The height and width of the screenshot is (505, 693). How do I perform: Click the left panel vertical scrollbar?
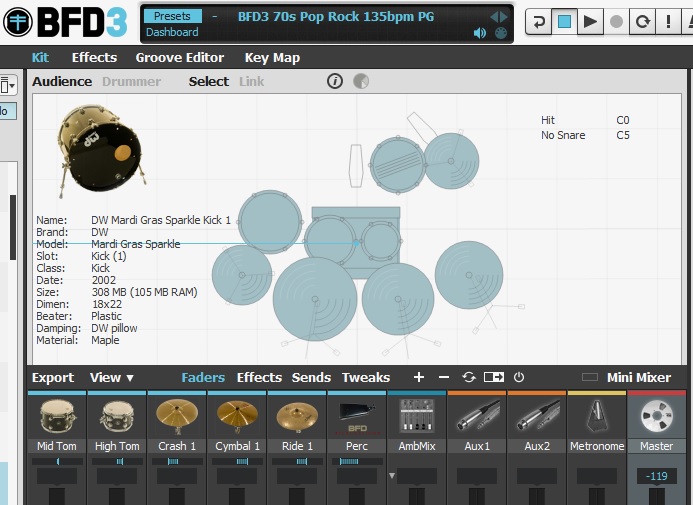(13, 228)
